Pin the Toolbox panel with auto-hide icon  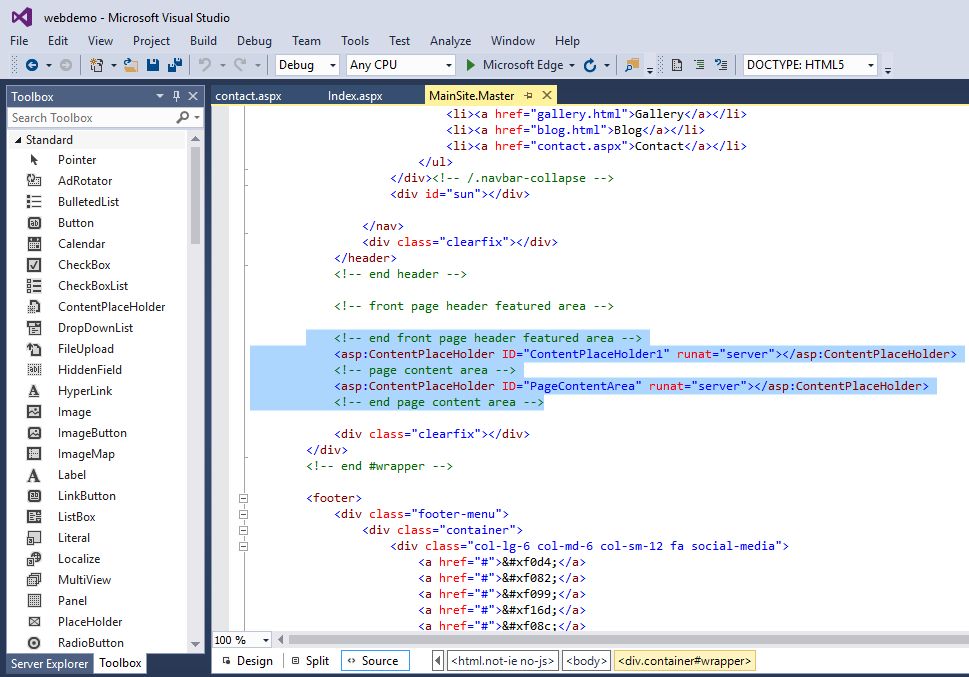[176, 96]
